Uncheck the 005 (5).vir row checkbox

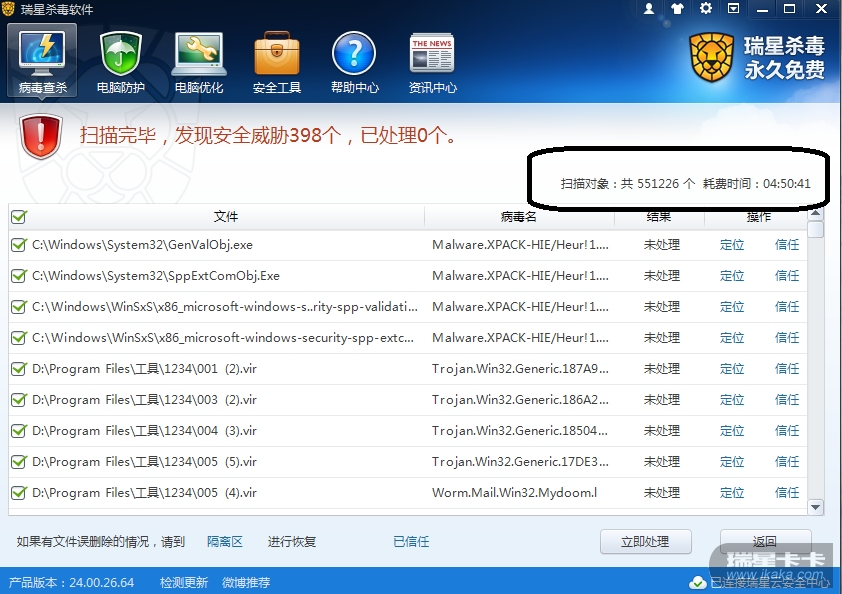(x=19, y=462)
